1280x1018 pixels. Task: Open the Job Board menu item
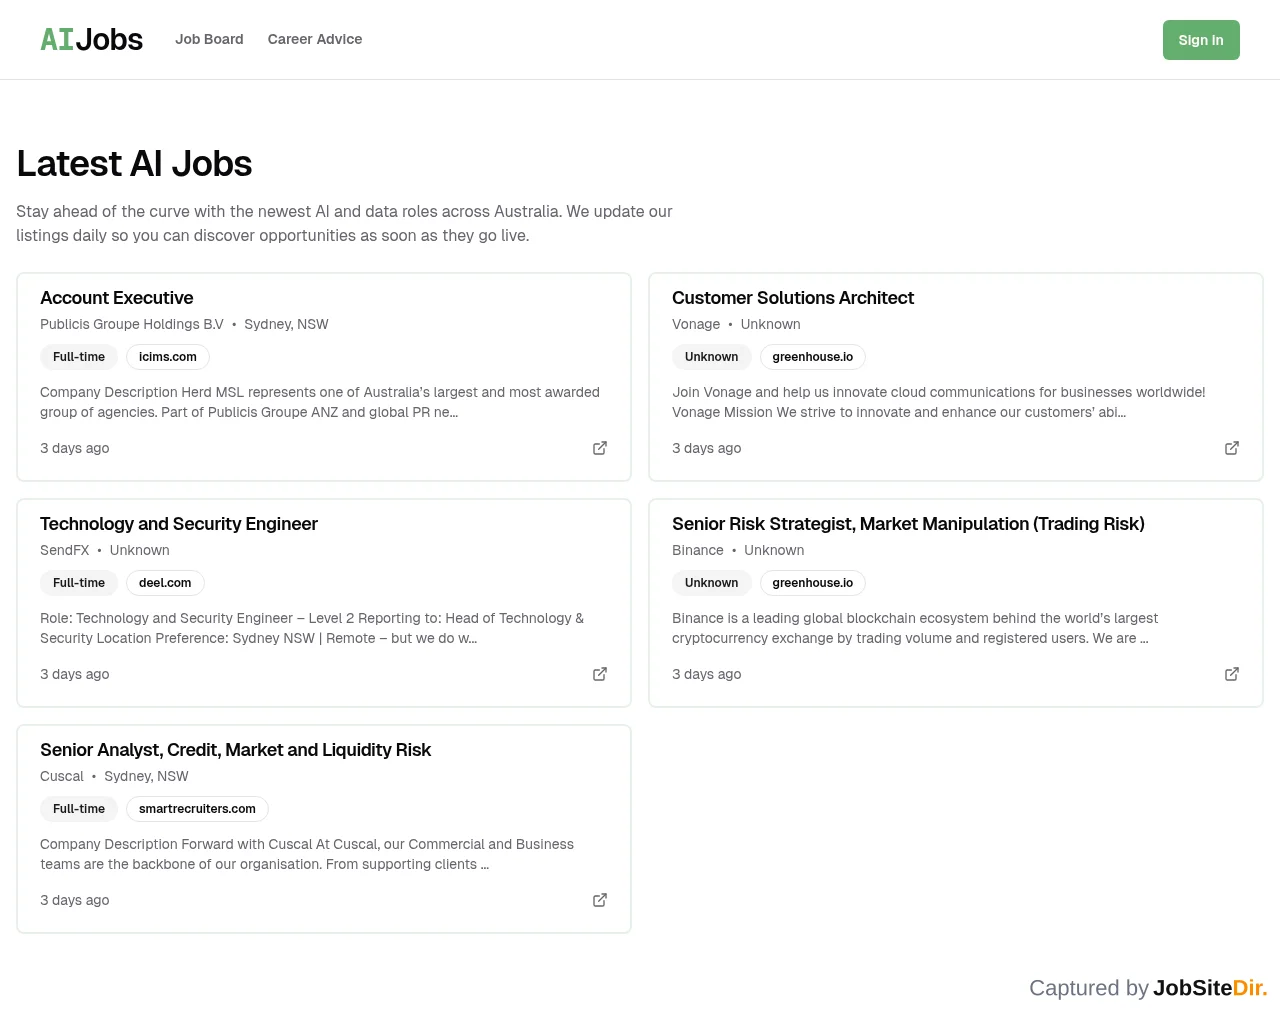[x=209, y=39]
